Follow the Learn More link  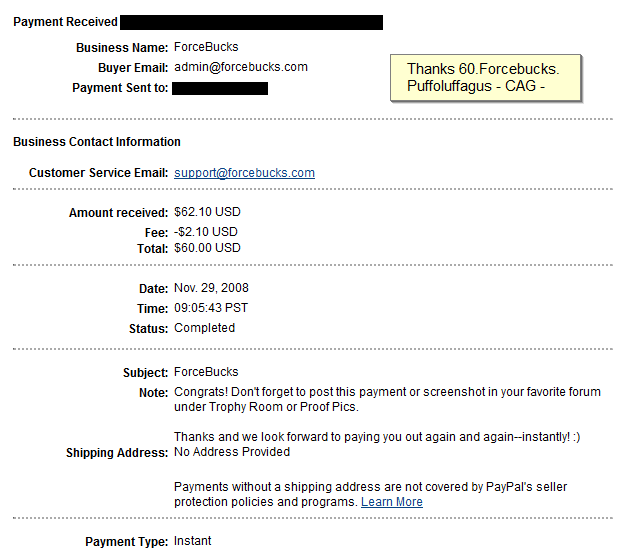click(x=392, y=502)
